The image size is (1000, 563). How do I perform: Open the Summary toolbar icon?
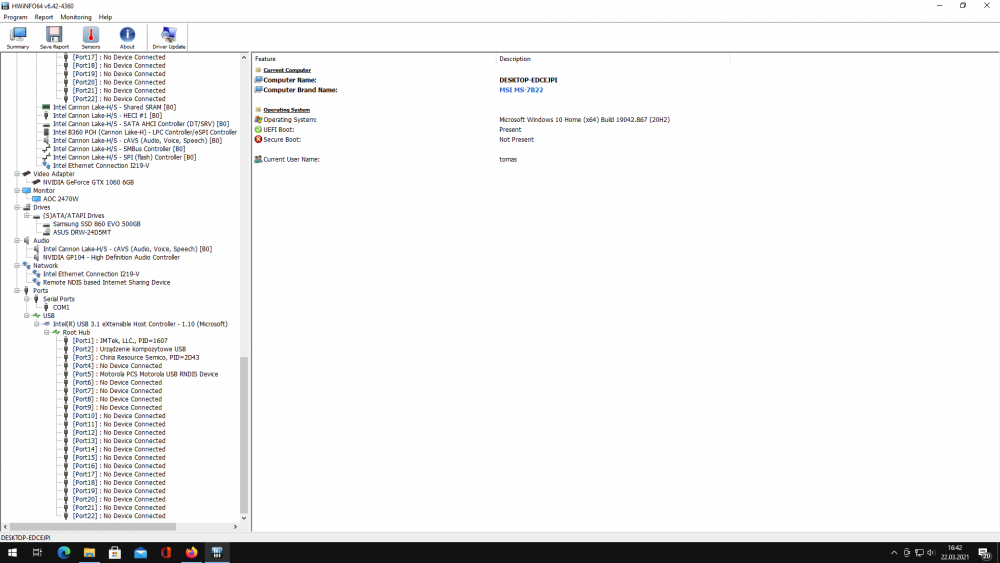click(18, 37)
